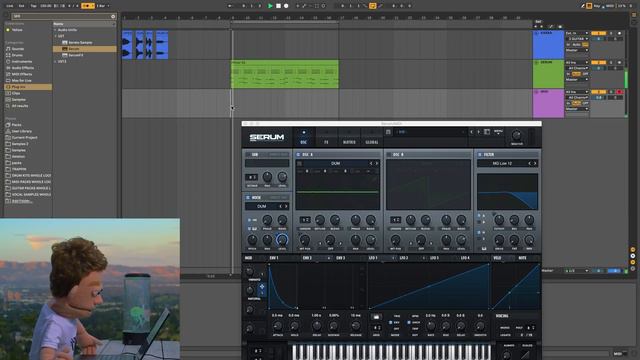Open User Library in Places
Screen dimensions: 640x360
(21, 131)
